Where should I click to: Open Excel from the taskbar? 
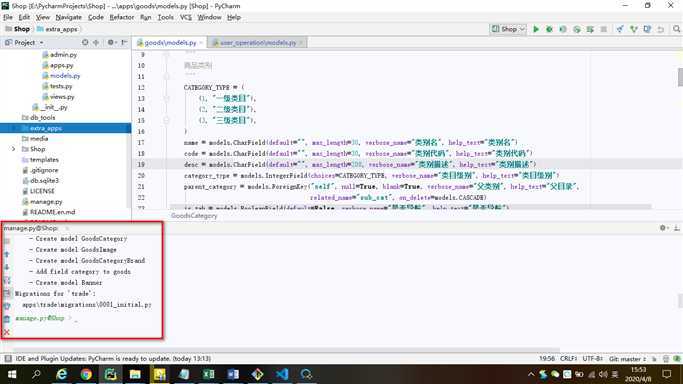click(208, 374)
